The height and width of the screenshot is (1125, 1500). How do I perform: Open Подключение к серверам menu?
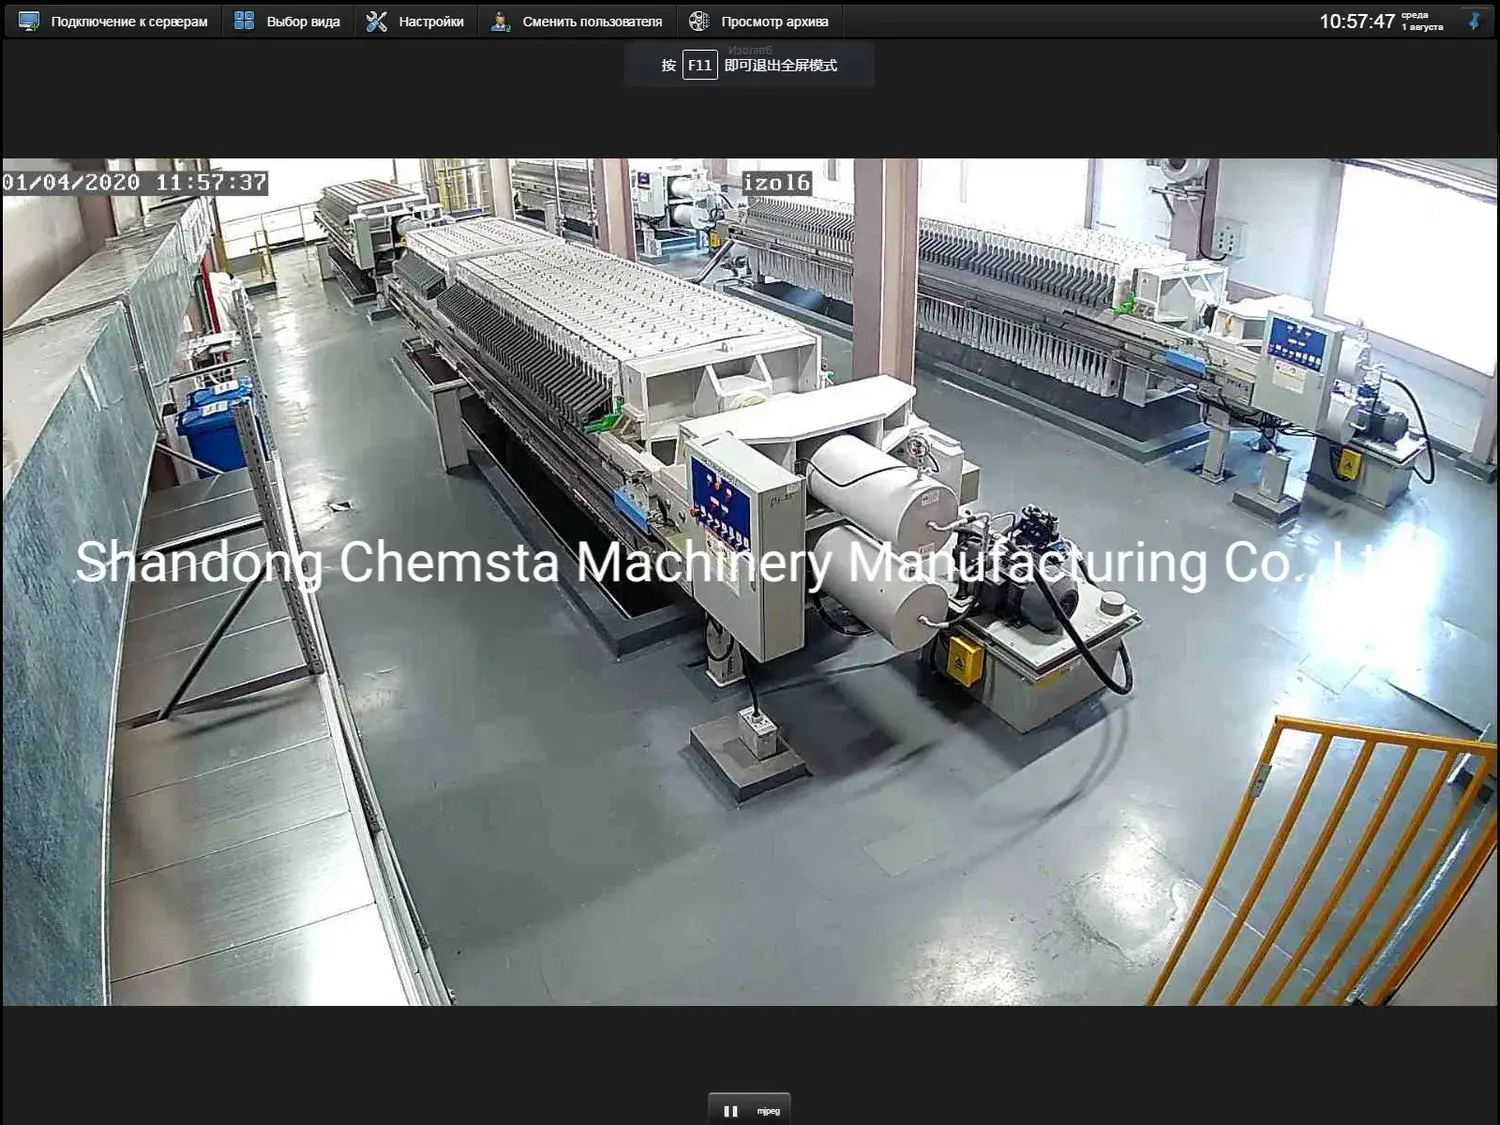pyautogui.click(x=113, y=21)
